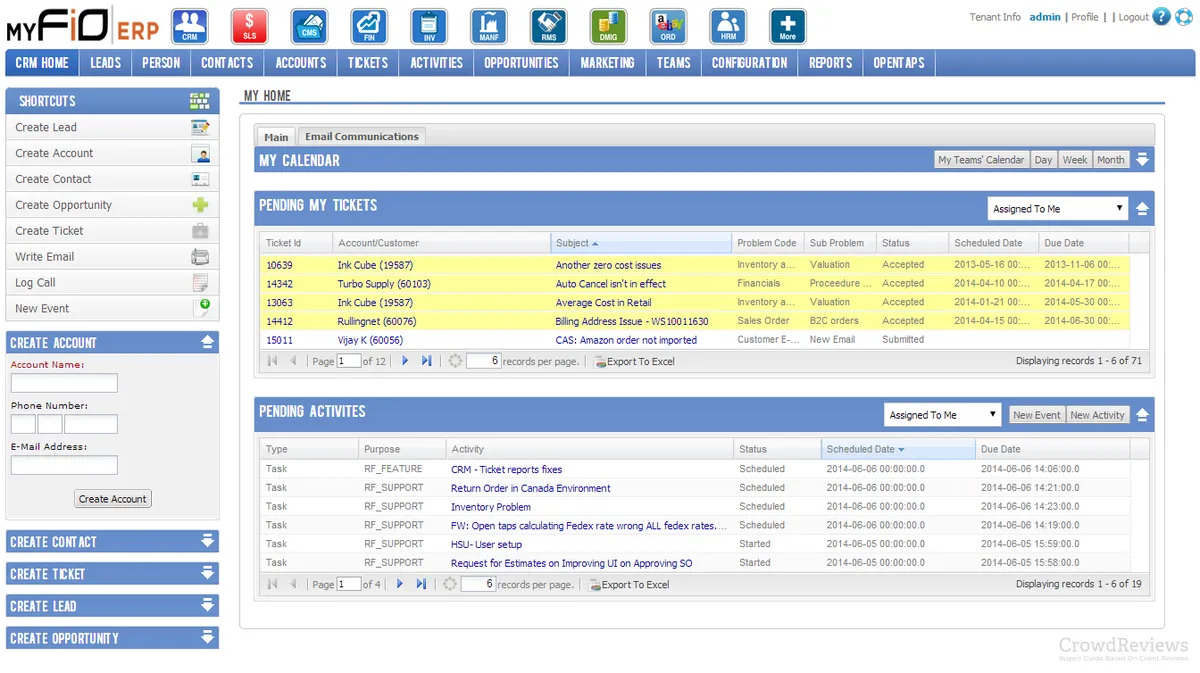Image resolution: width=1200 pixels, height=673 pixels.
Task: Open Assigned To Me dropdown in Pending Tickets
Action: [1058, 209]
